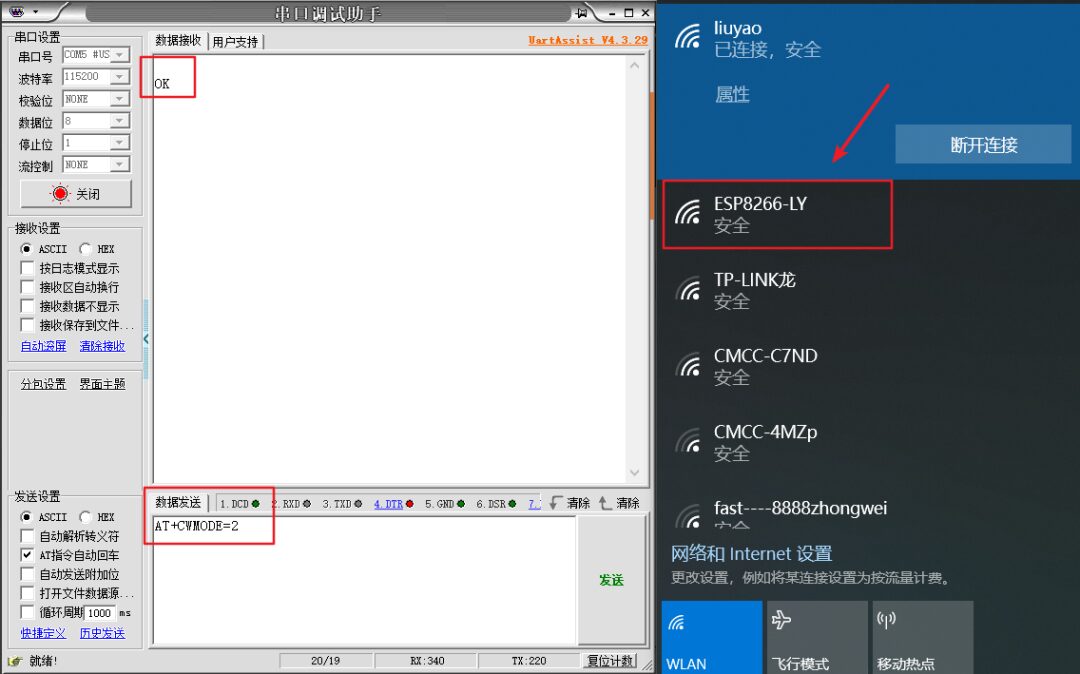The image size is (1080, 674).
Task: Open the 分包设置 link
Action: click(43, 383)
